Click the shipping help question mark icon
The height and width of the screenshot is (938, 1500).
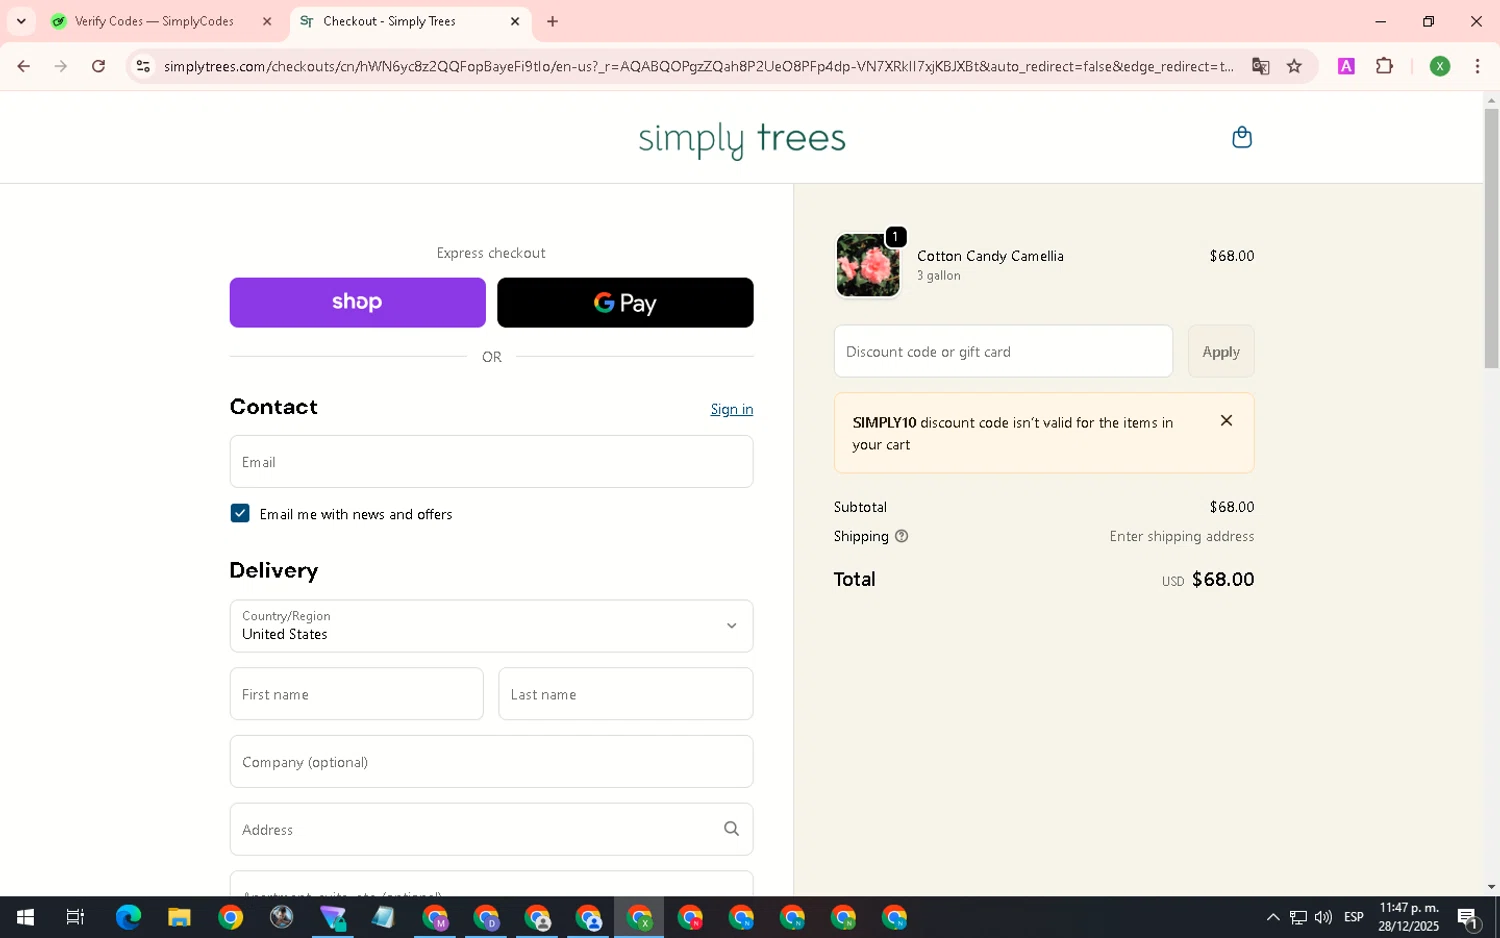(x=901, y=536)
